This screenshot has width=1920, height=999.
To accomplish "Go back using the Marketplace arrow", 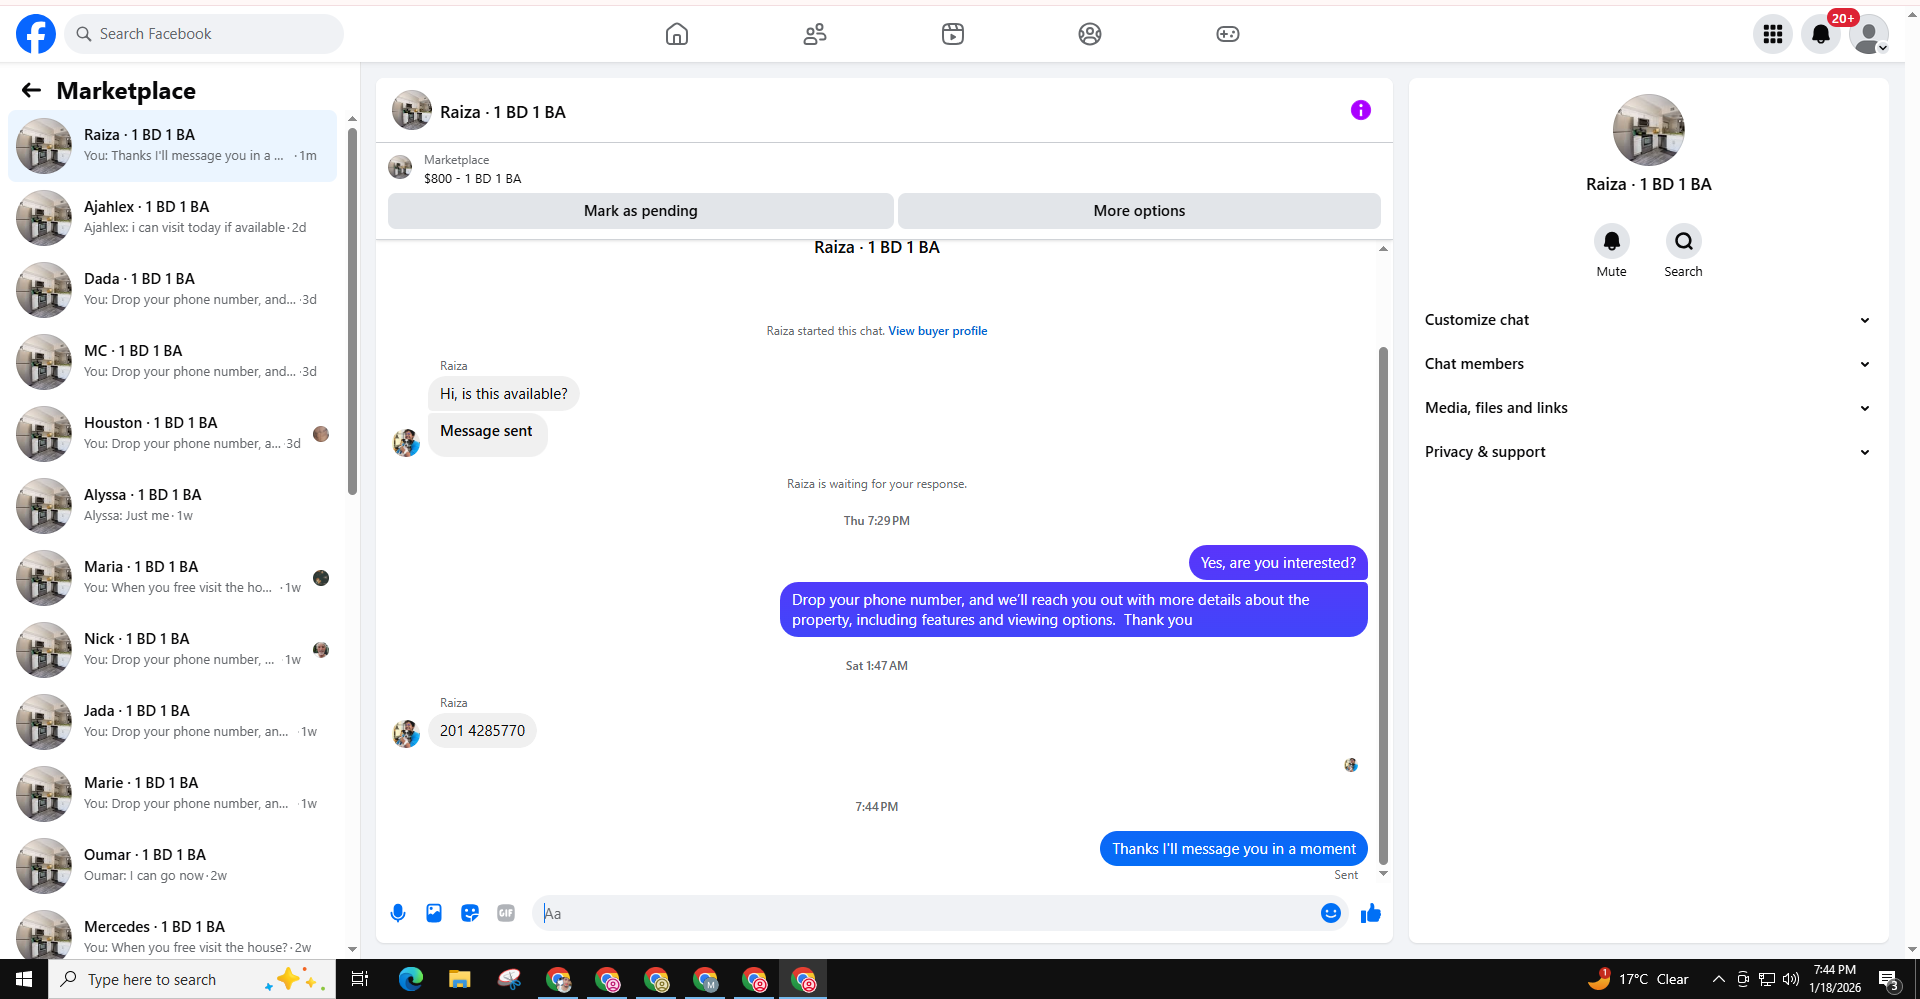I will pyautogui.click(x=31, y=91).
